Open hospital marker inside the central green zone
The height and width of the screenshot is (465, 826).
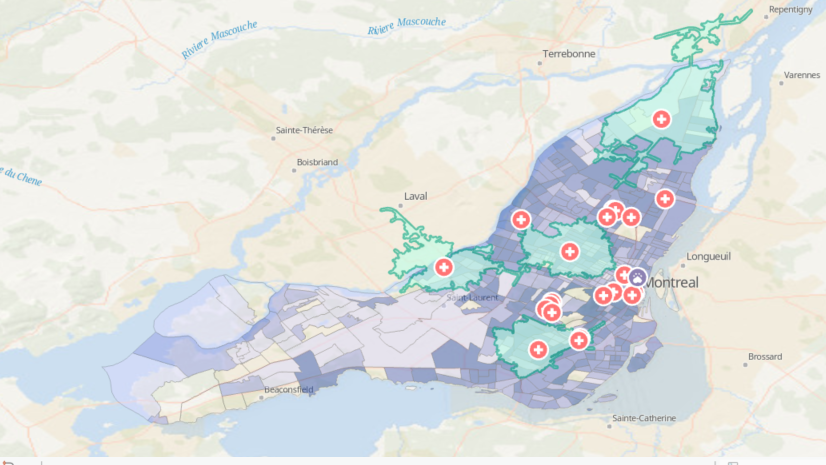point(569,251)
